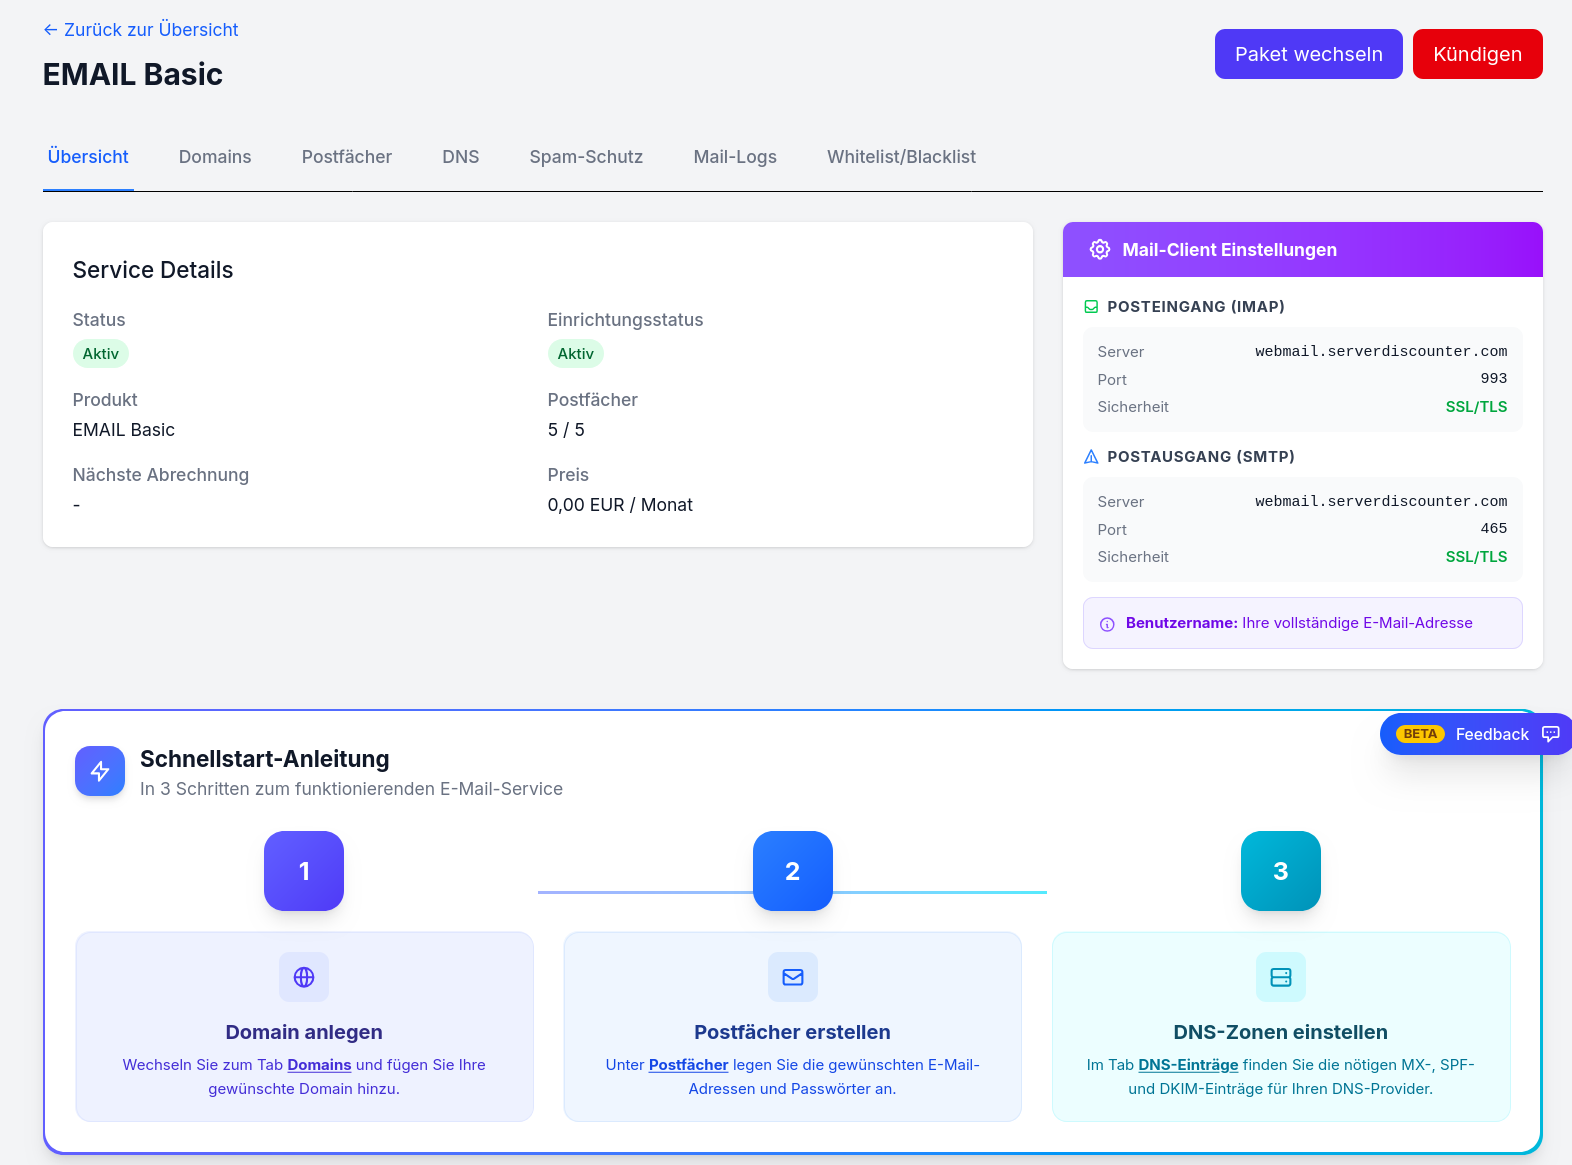This screenshot has height=1165, width=1572.
Task: Click the inbox icon beside POSTEINGANG (IMAP)
Action: pyautogui.click(x=1091, y=307)
